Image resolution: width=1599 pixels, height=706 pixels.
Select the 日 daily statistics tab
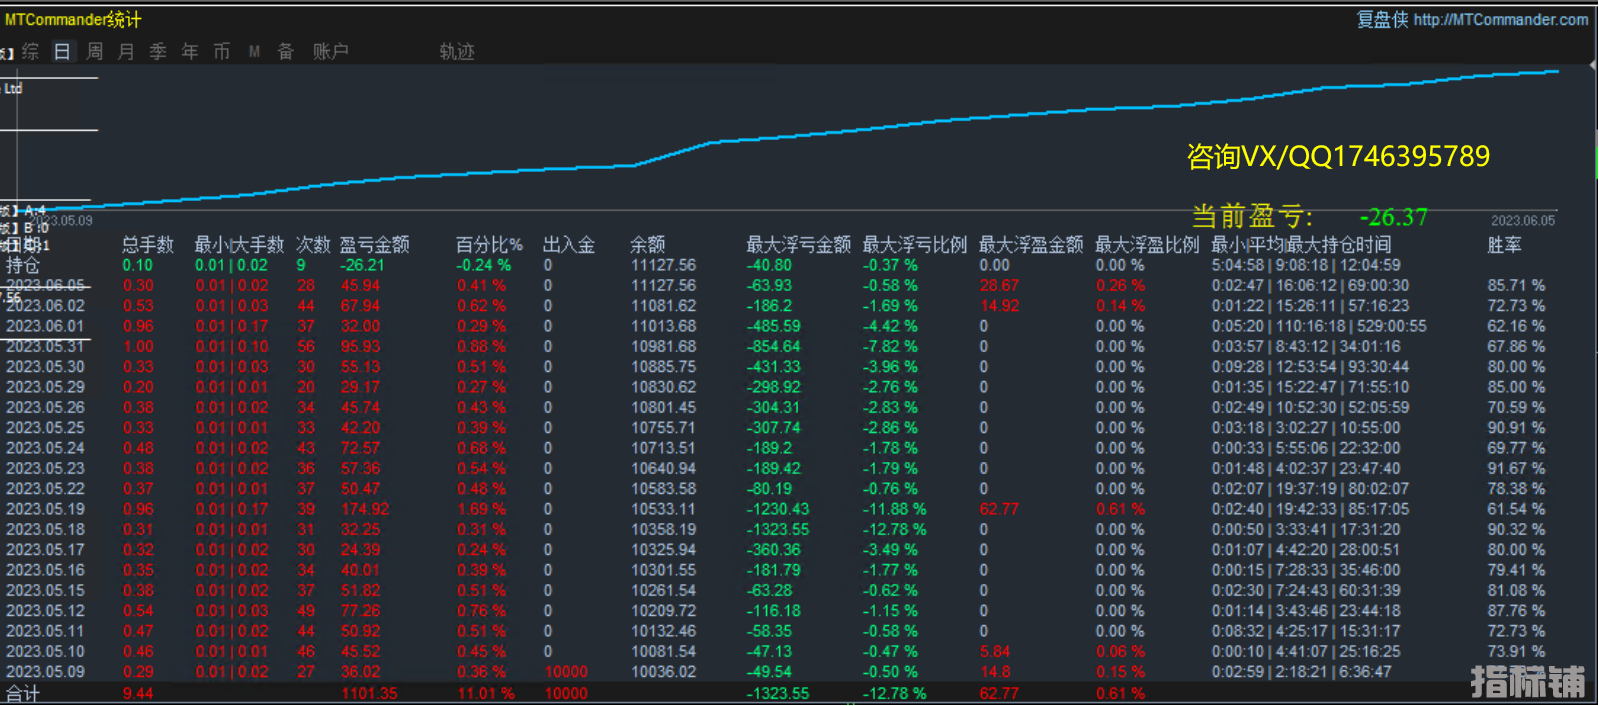point(62,52)
